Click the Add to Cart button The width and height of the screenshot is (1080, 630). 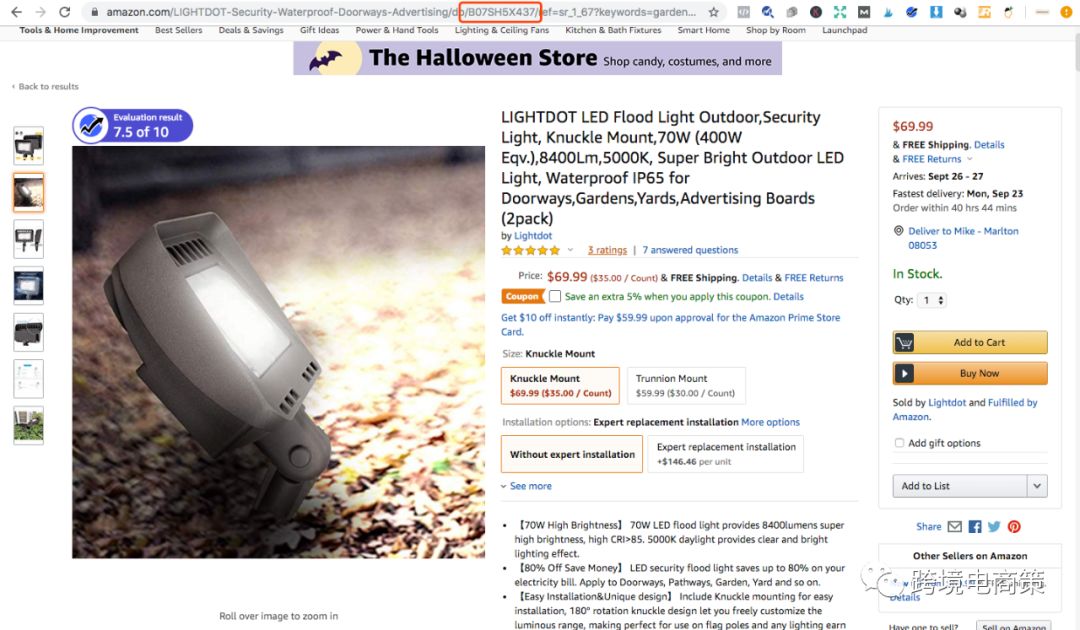pyautogui.click(x=970, y=342)
